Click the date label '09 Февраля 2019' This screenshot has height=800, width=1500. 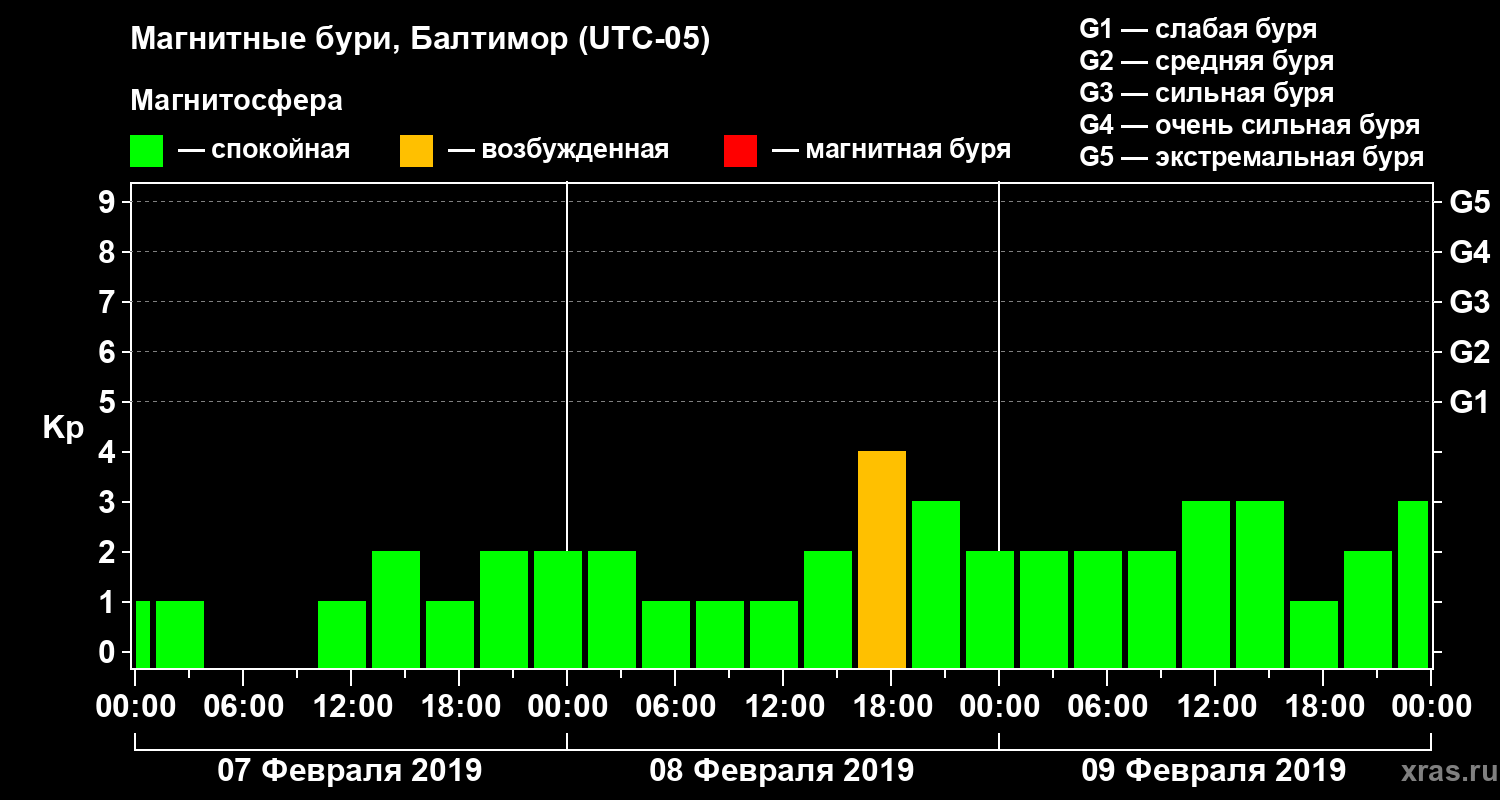tap(1214, 771)
